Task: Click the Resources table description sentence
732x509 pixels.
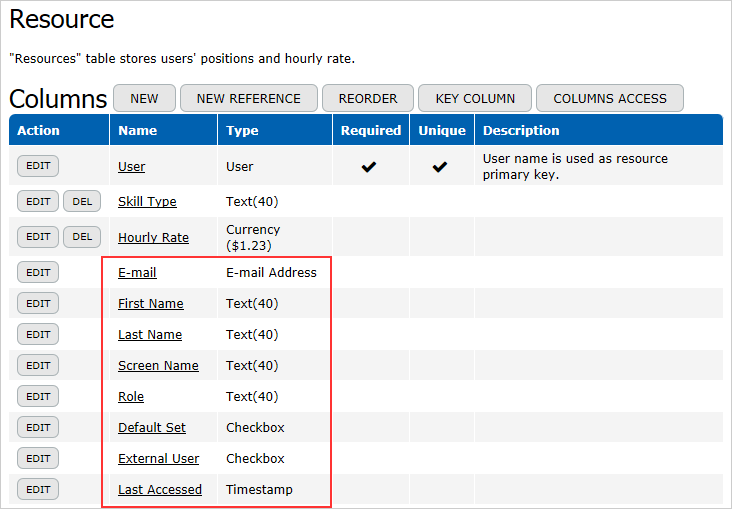Action: tap(182, 58)
